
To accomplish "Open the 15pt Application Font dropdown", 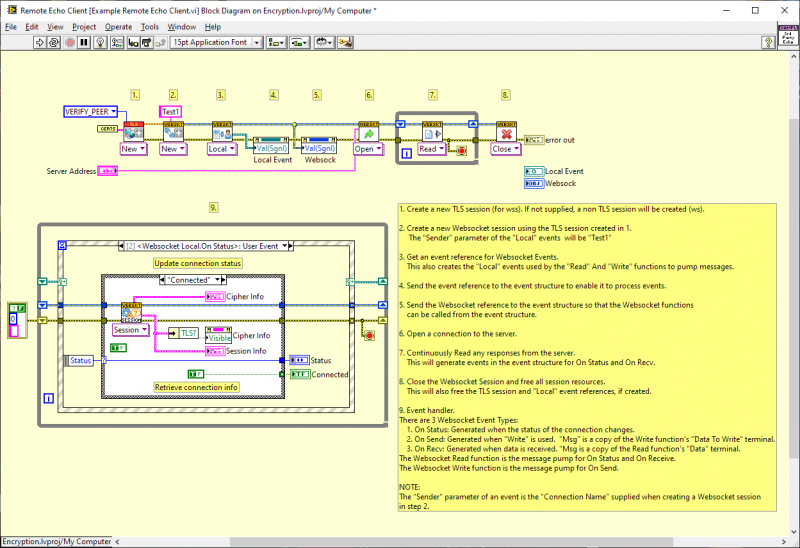I will [x=216, y=43].
